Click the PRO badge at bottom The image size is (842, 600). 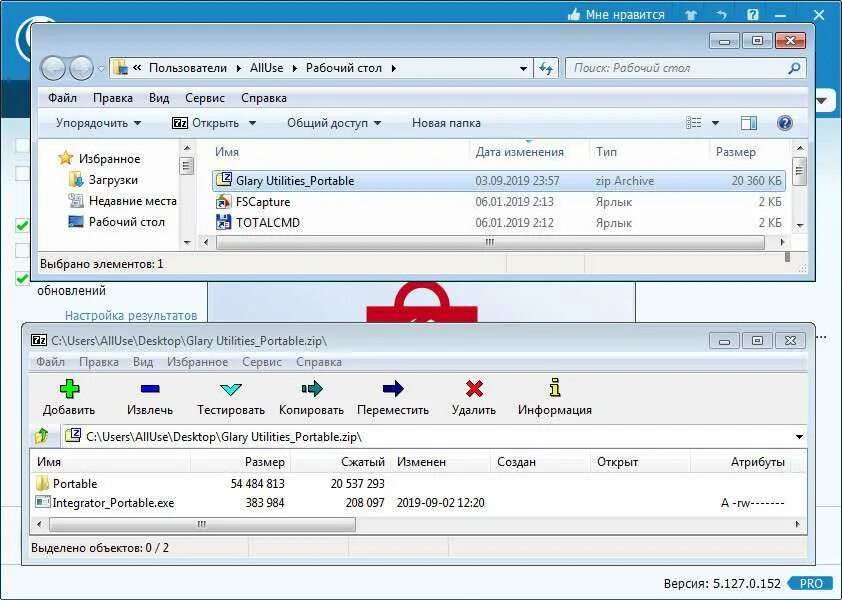[x=811, y=583]
